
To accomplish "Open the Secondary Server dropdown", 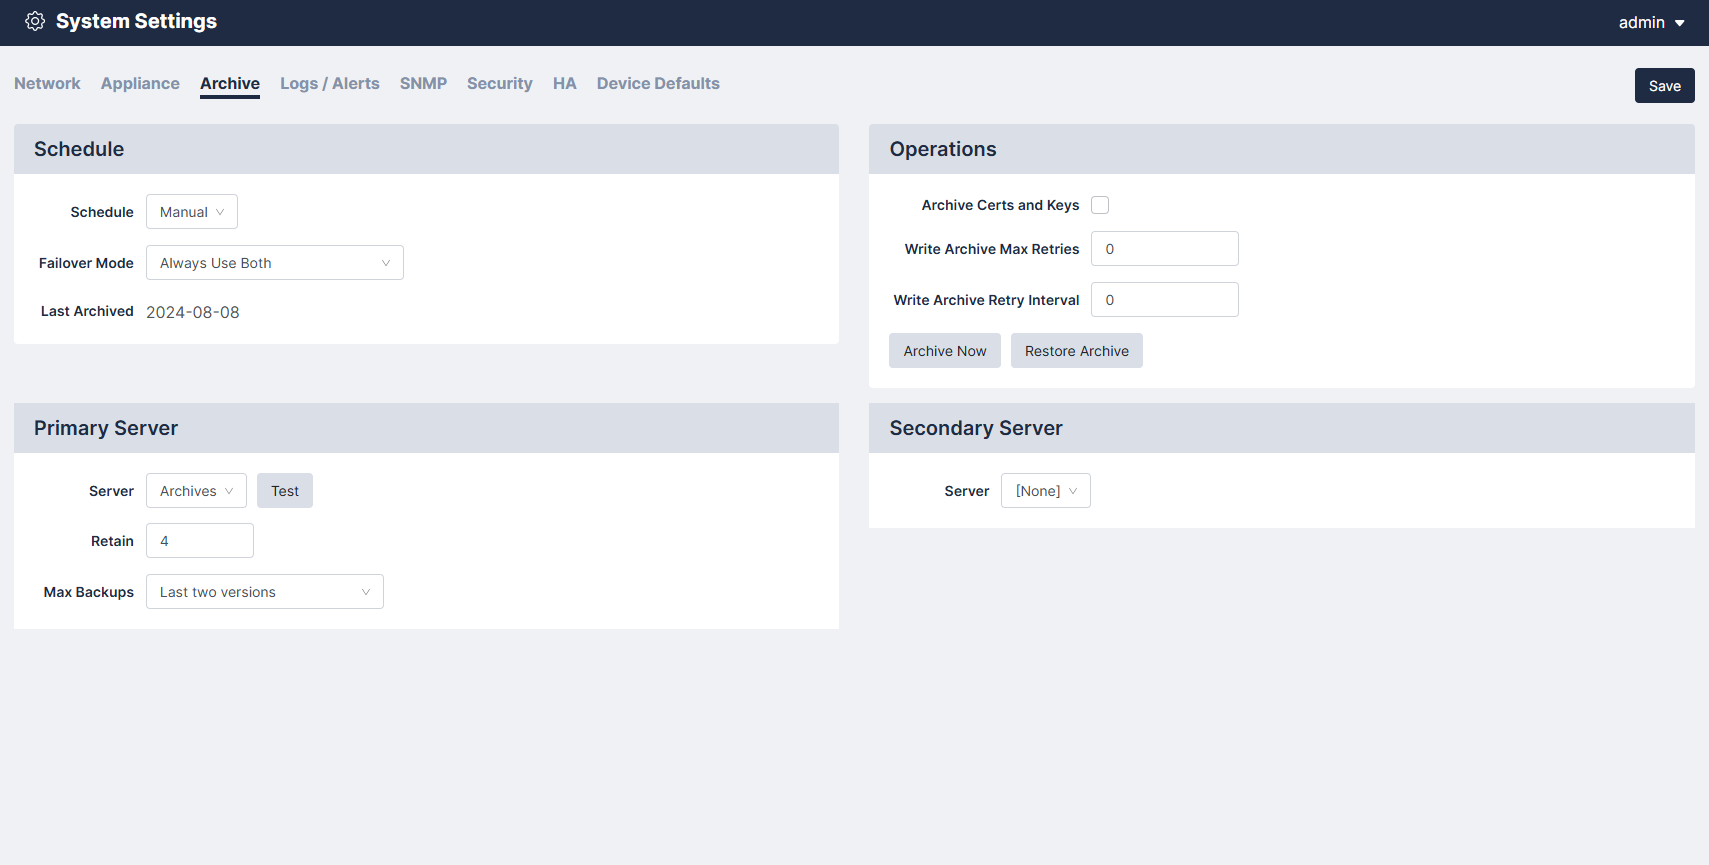I will pos(1045,491).
